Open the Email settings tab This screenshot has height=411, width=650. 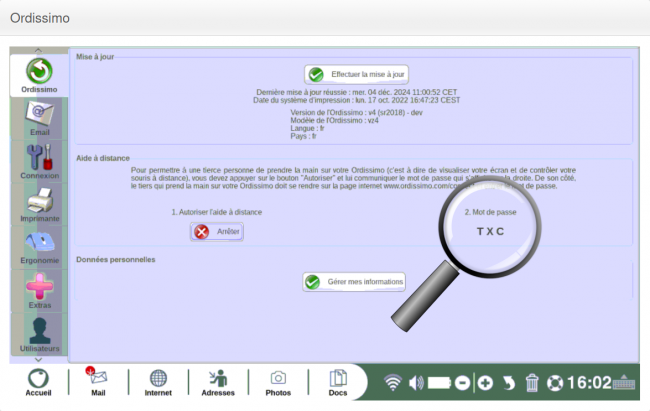pyautogui.click(x=39, y=119)
